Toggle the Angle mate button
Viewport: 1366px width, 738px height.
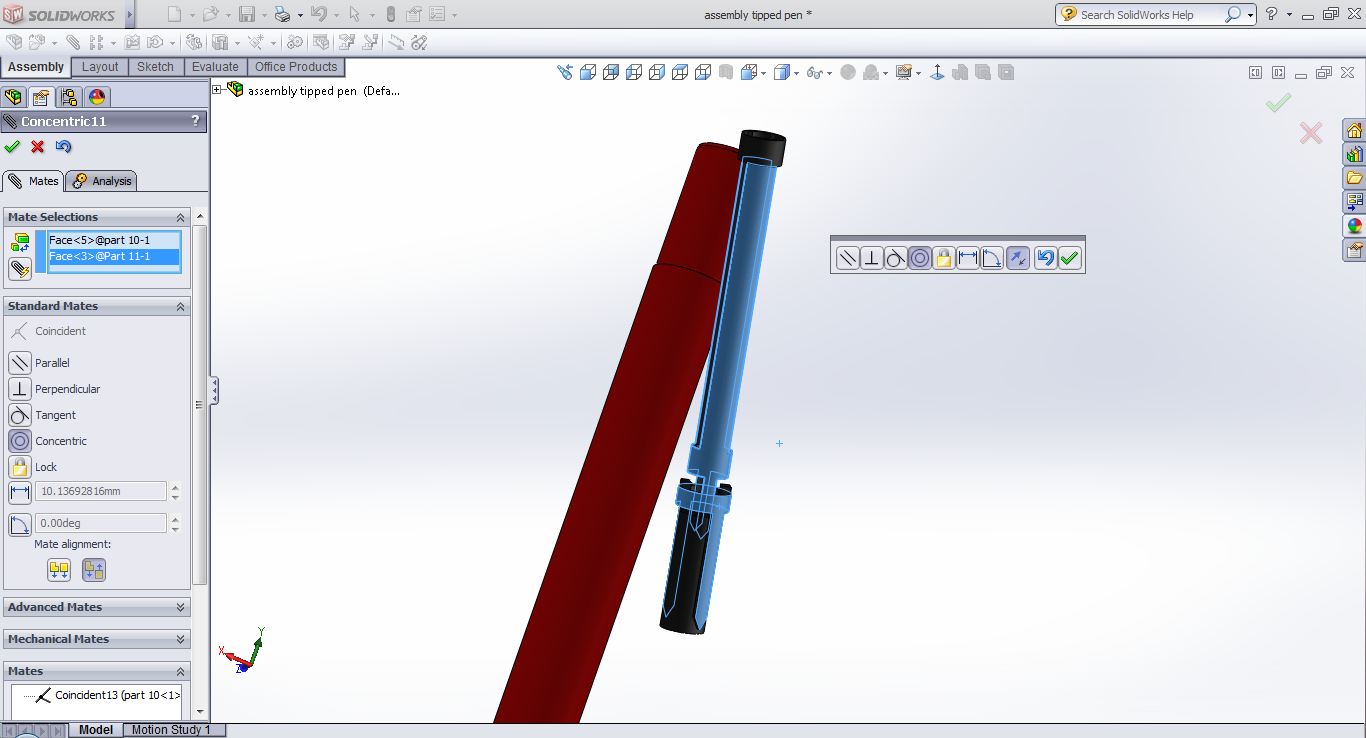tap(20, 524)
